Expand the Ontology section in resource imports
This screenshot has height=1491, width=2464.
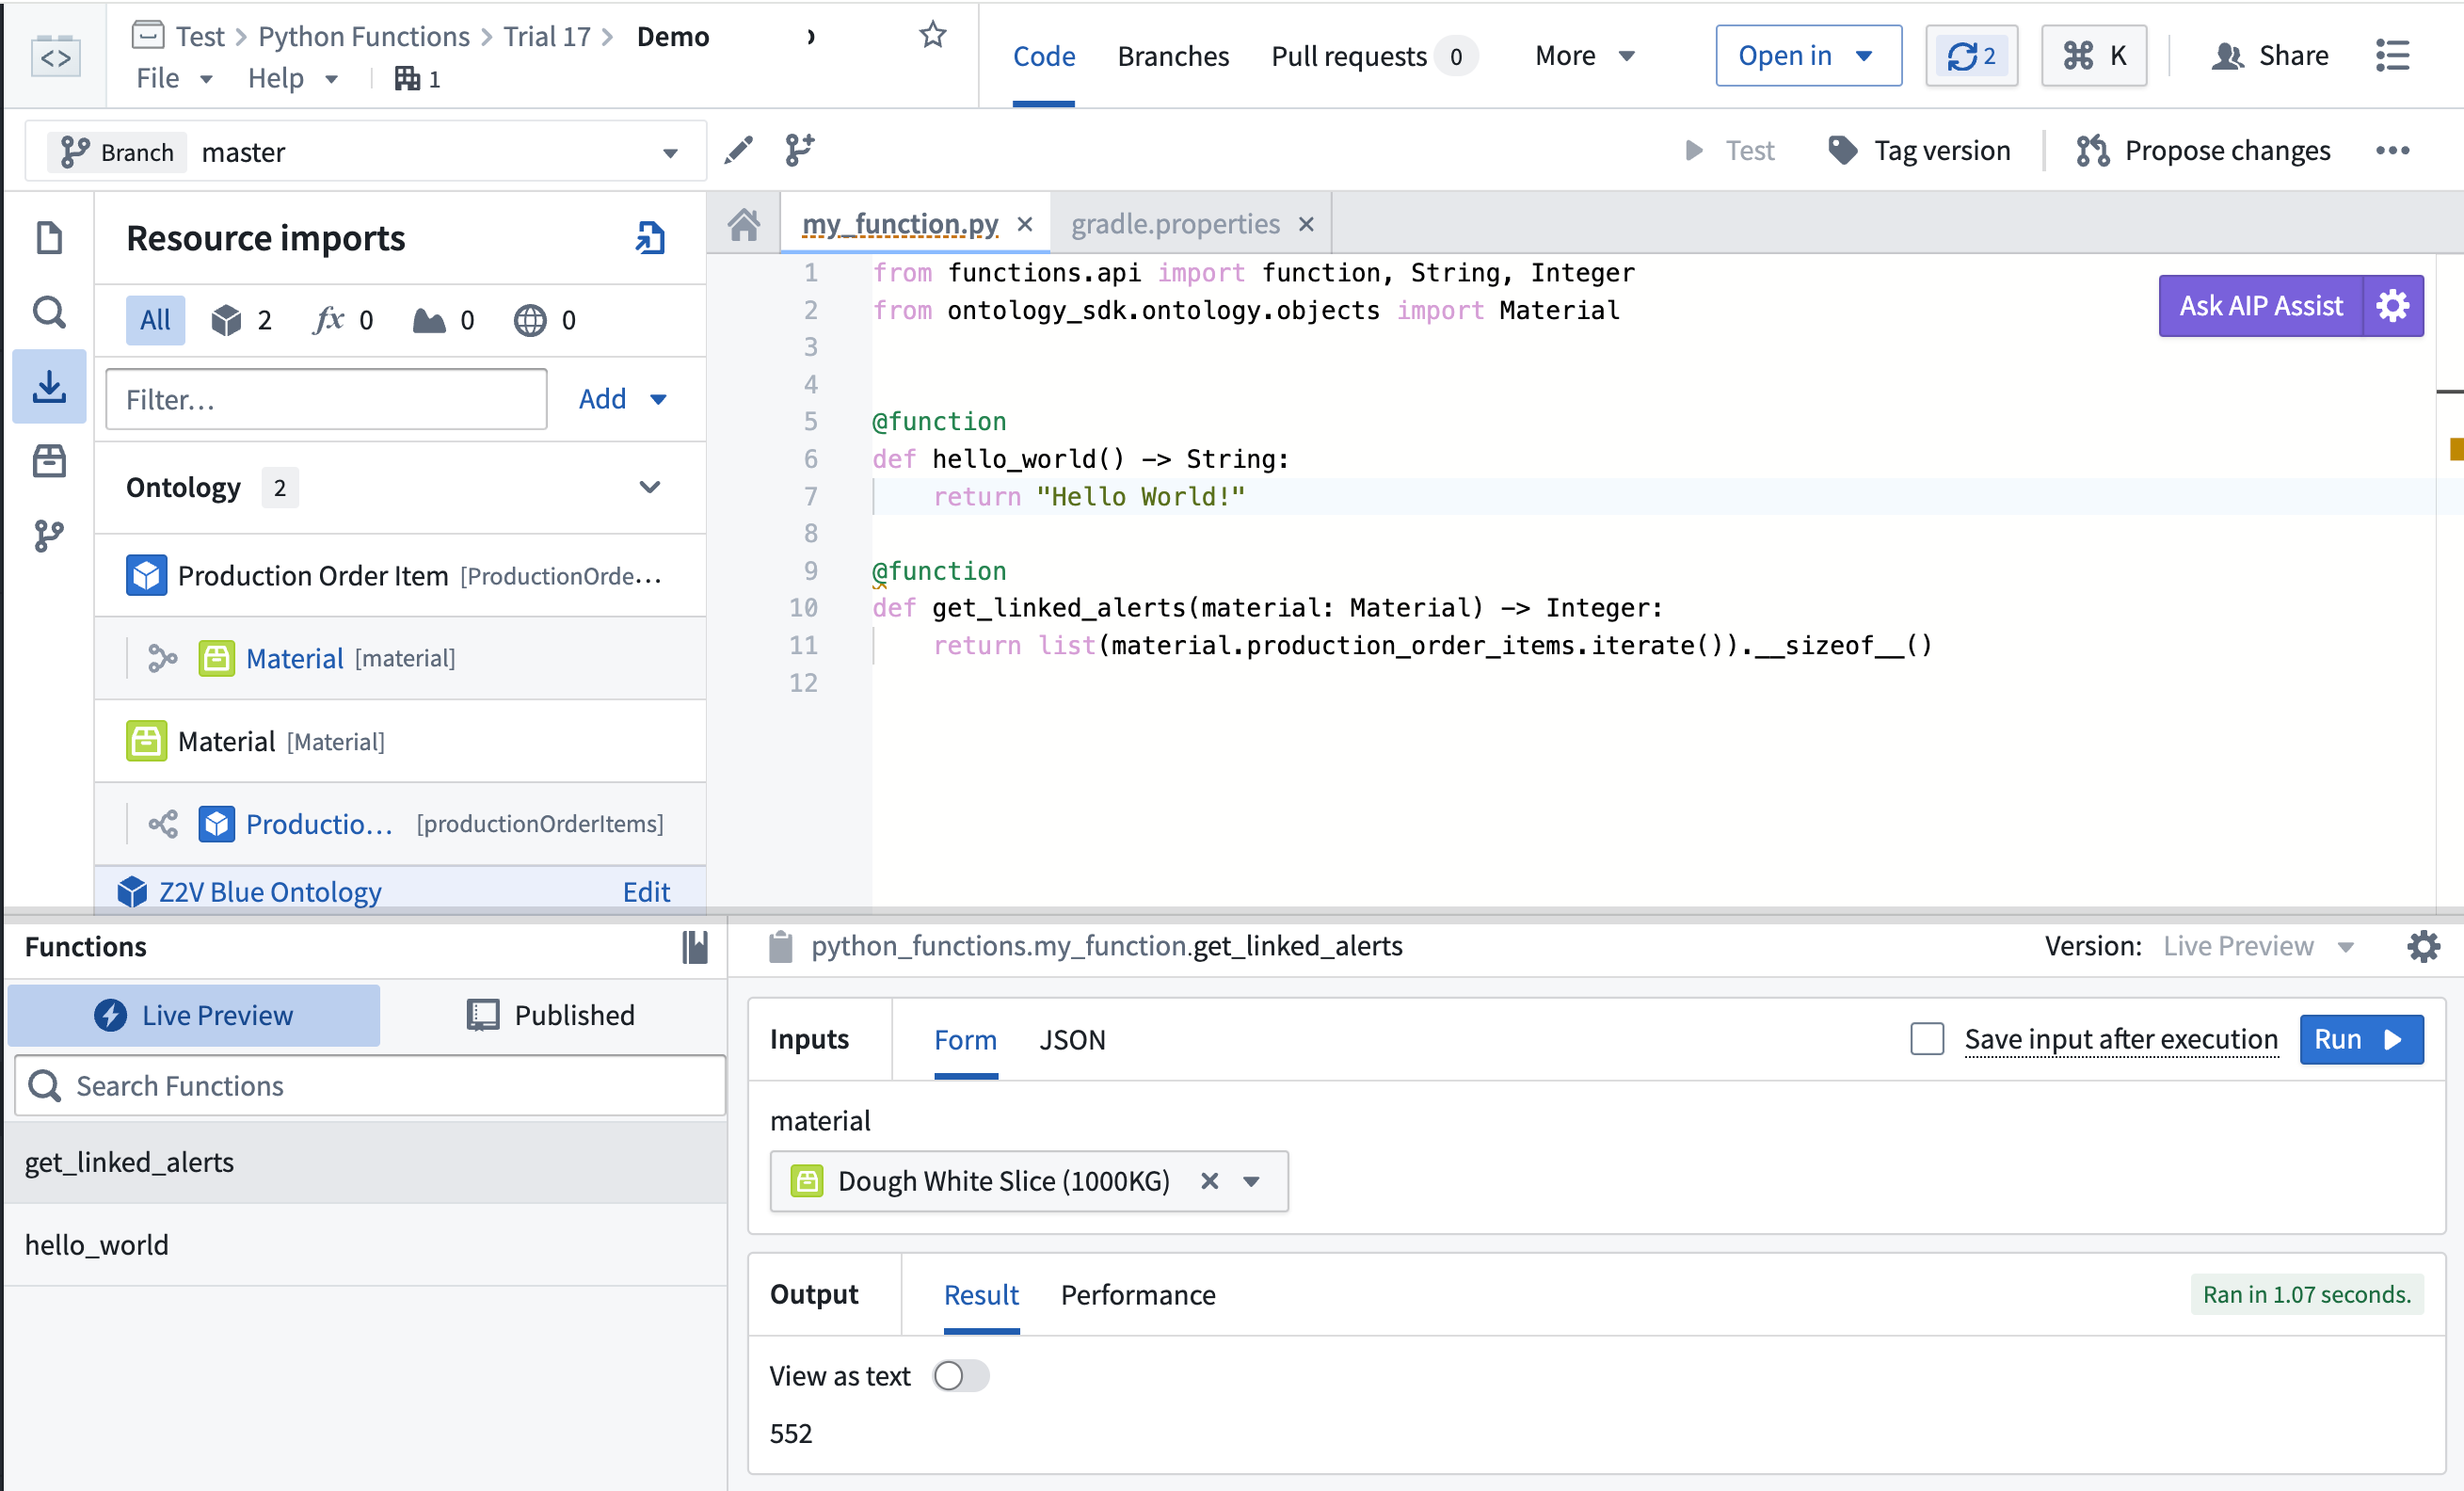pyautogui.click(x=649, y=488)
